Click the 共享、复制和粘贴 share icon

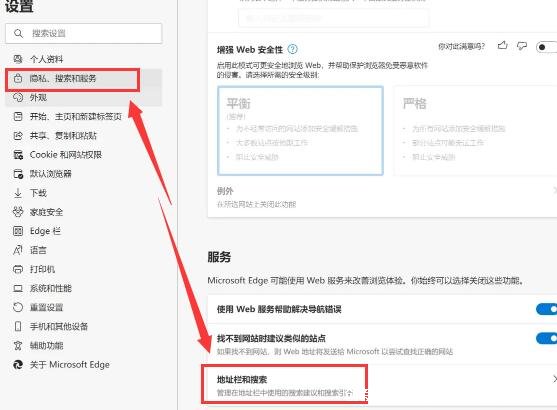pyautogui.click(x=18, y=135)
